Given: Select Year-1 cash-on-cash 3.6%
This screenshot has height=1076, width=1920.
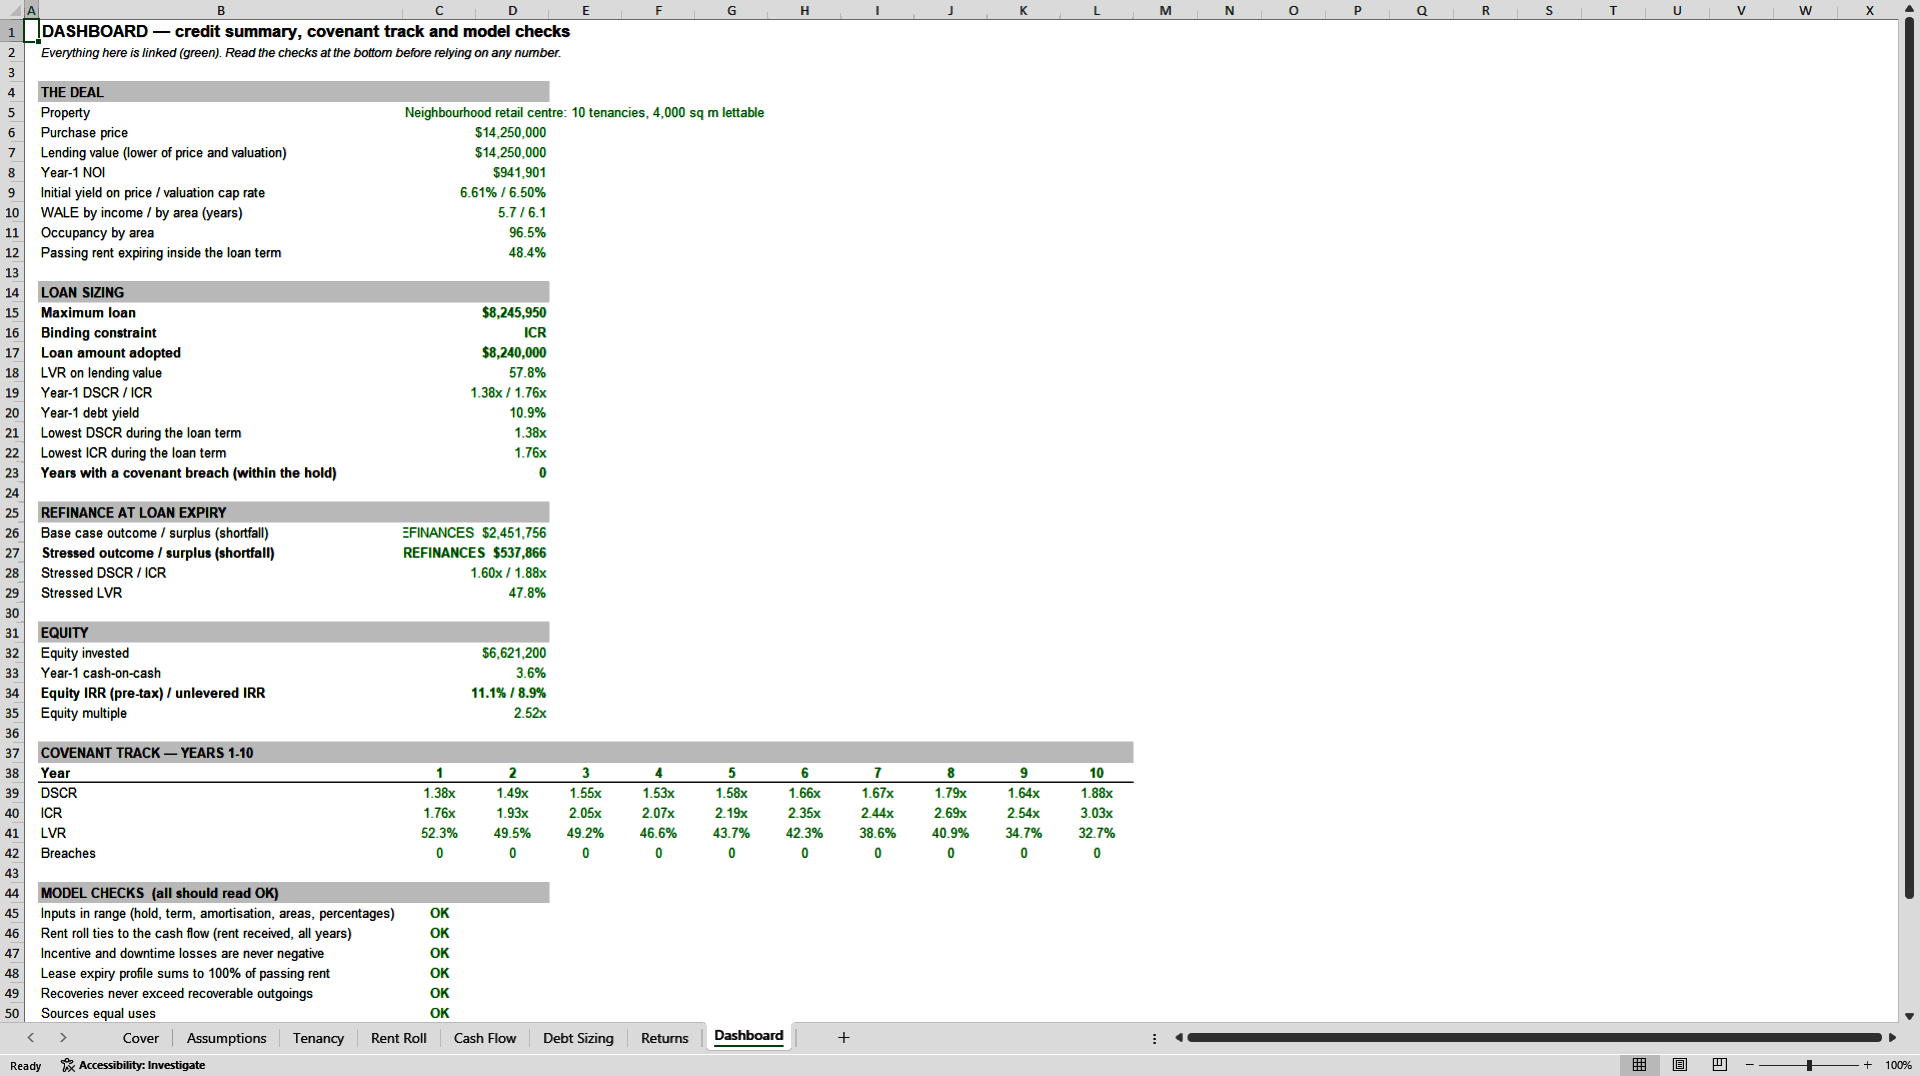Looking at the screenshot, I should tap(530, 673).
